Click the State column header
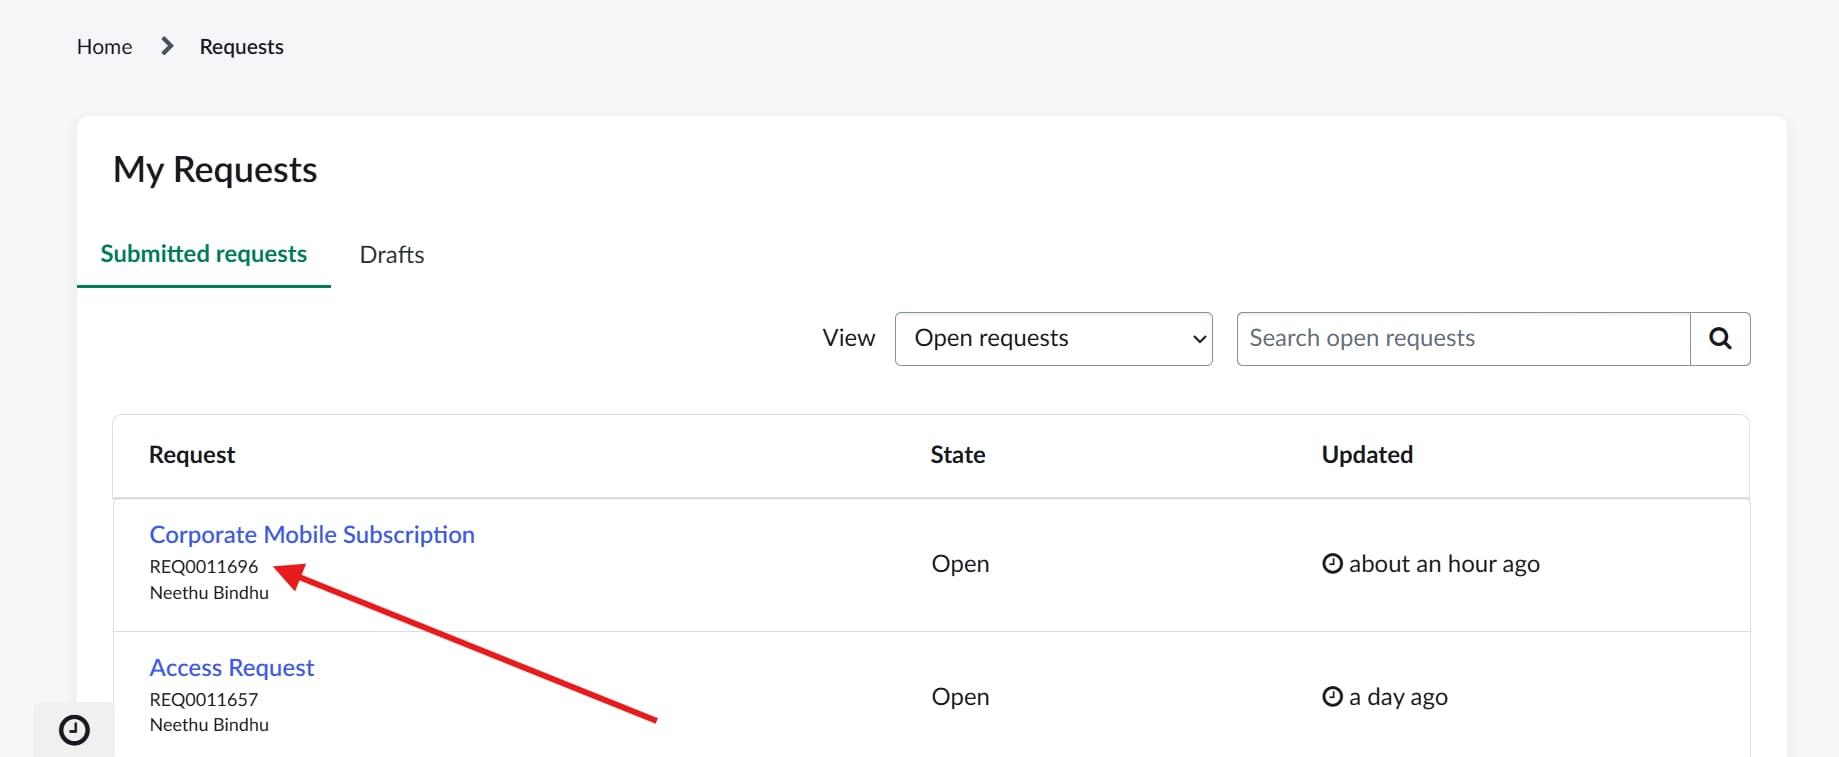 click(957, 455)
